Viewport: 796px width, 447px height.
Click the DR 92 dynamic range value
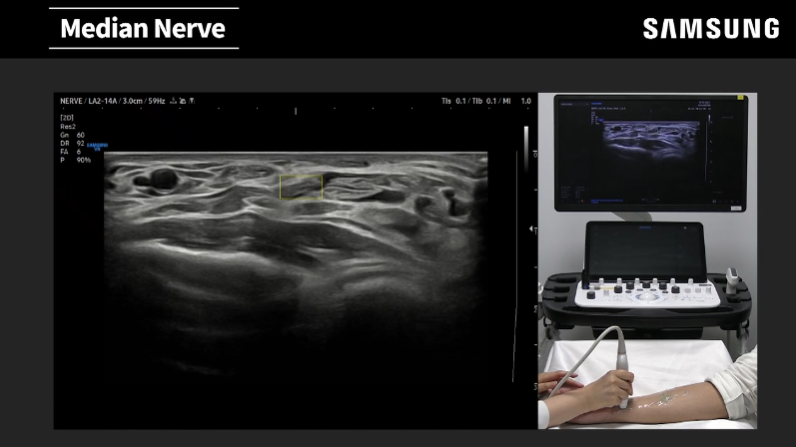[x=73, y=144]
